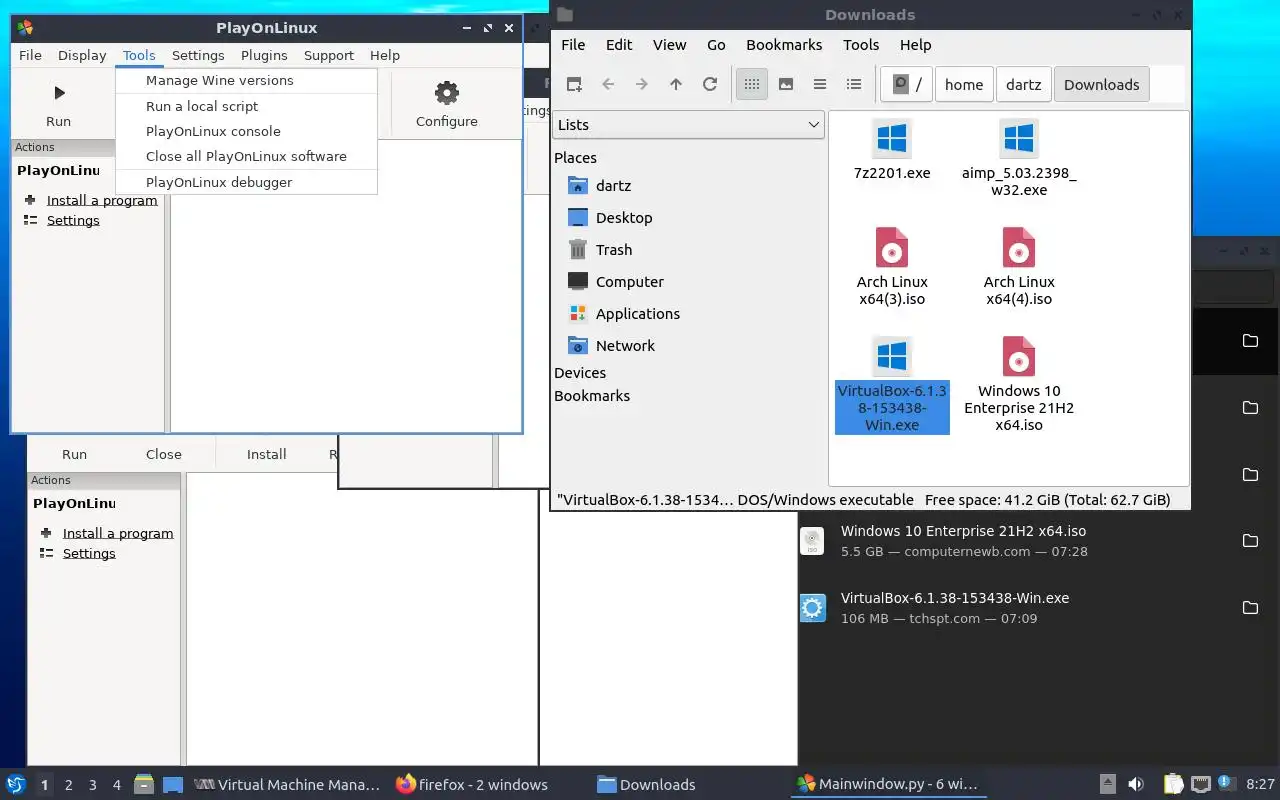Image resolution: width=1280 pixels, height=800 pixels.
Task: Click the wired network icon in system tray
Action: [1201, 784]
